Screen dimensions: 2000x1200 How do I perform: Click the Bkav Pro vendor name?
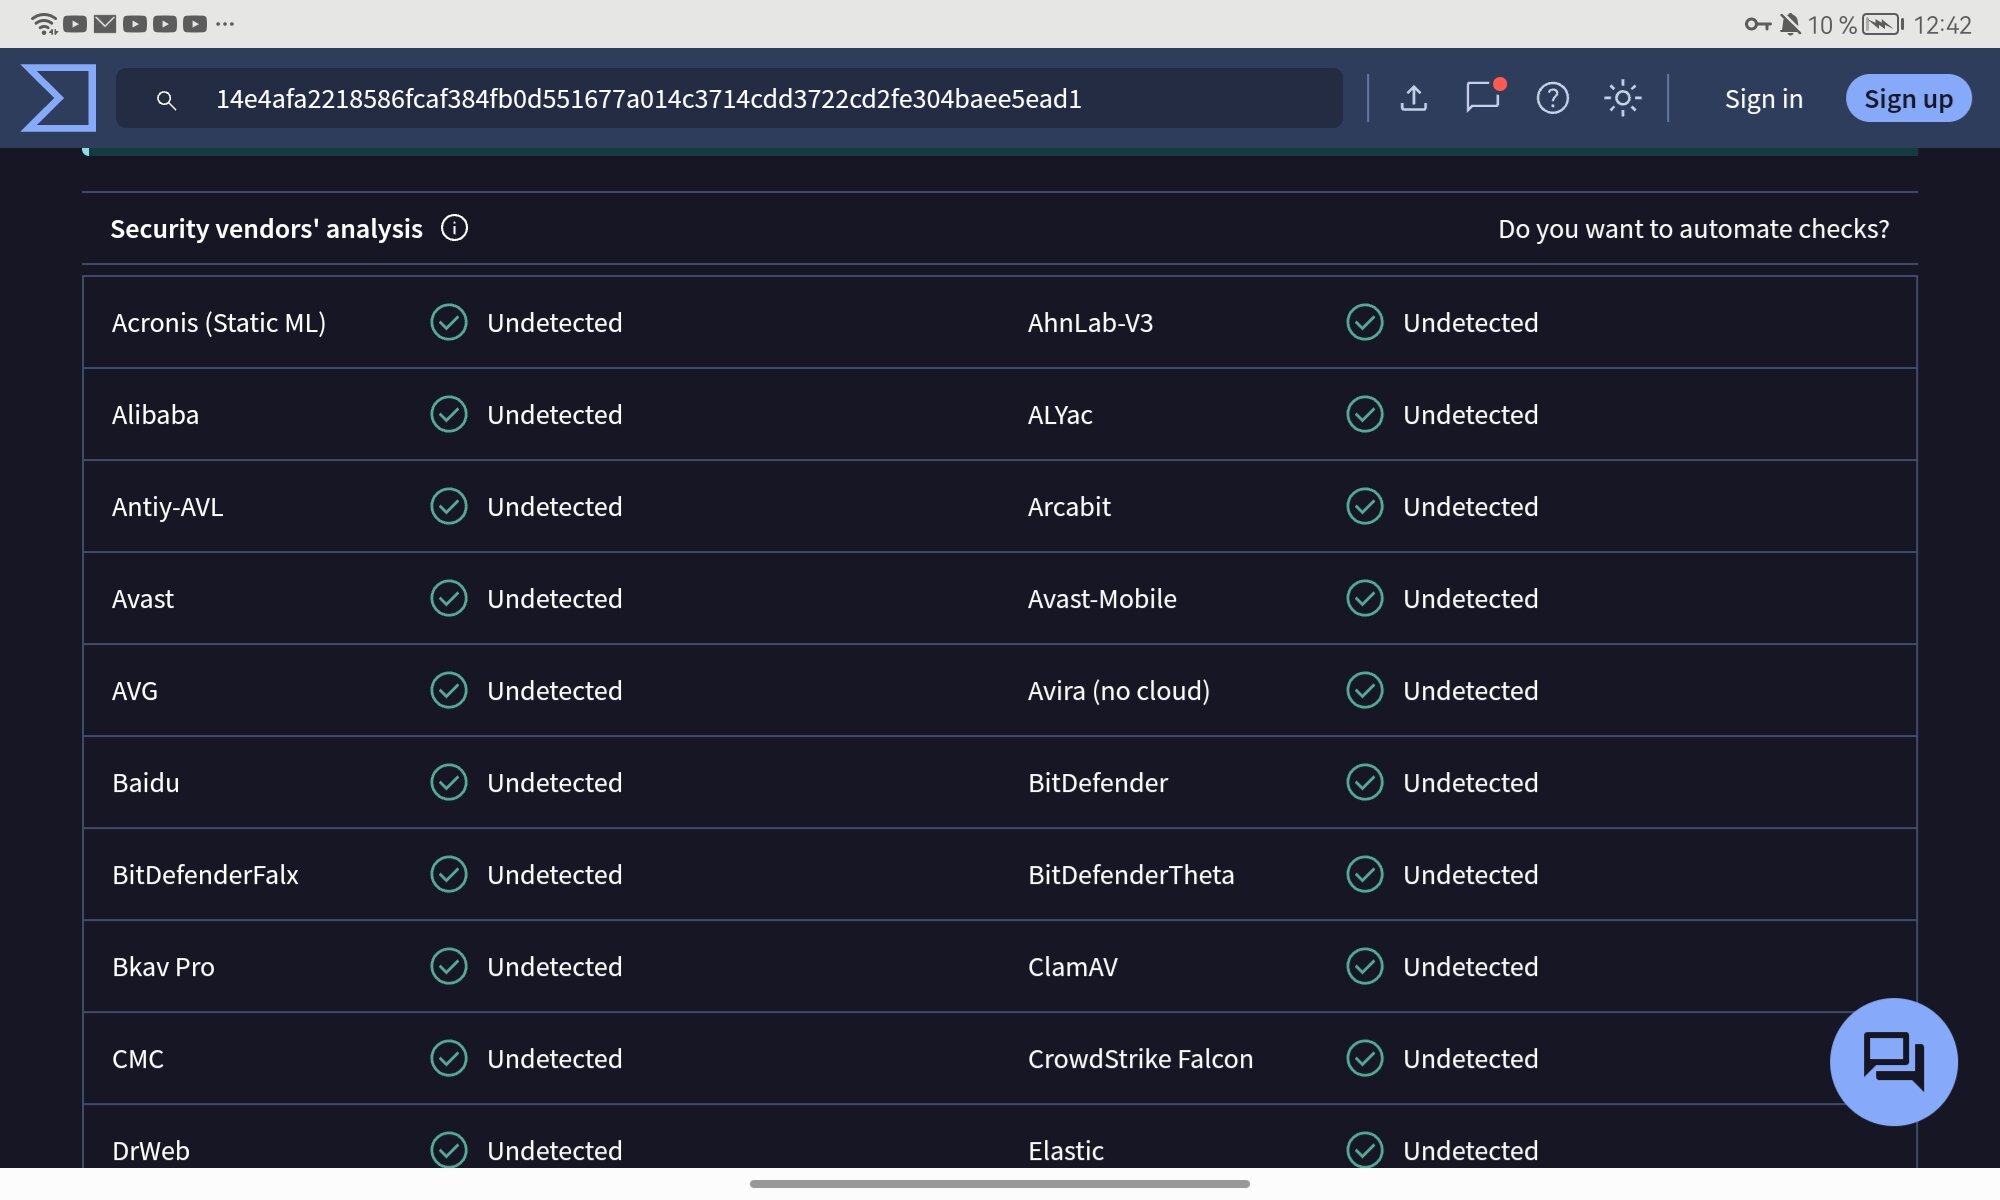click(163, 967)
